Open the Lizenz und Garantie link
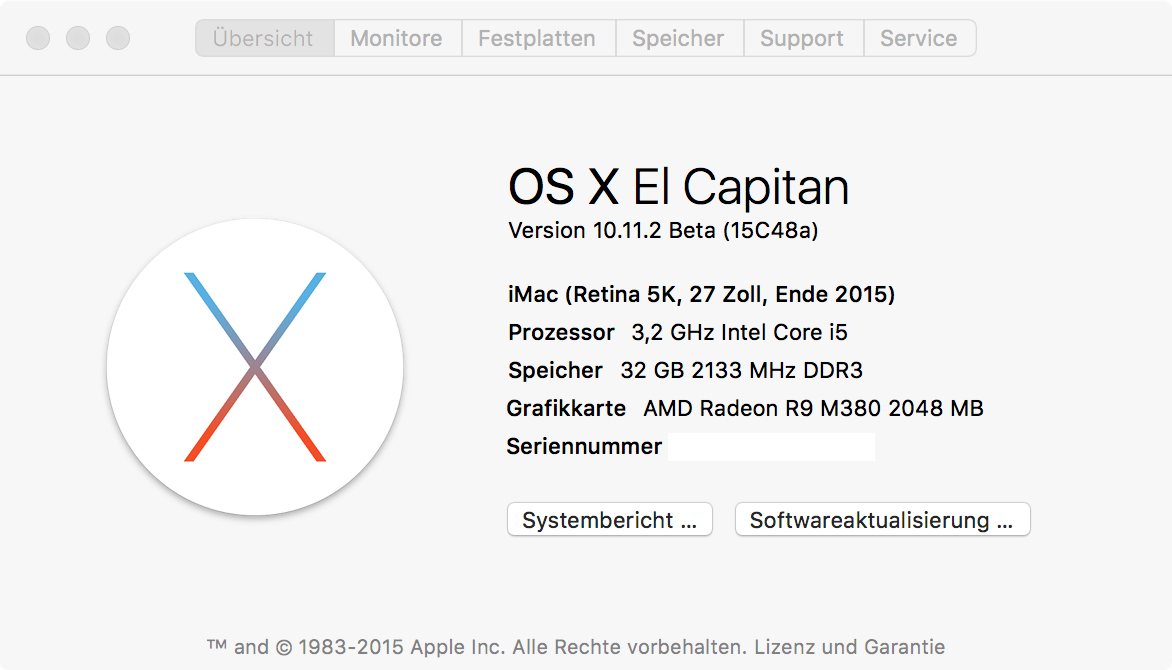This screenshot has width=1172, height=670. [849, 646]
